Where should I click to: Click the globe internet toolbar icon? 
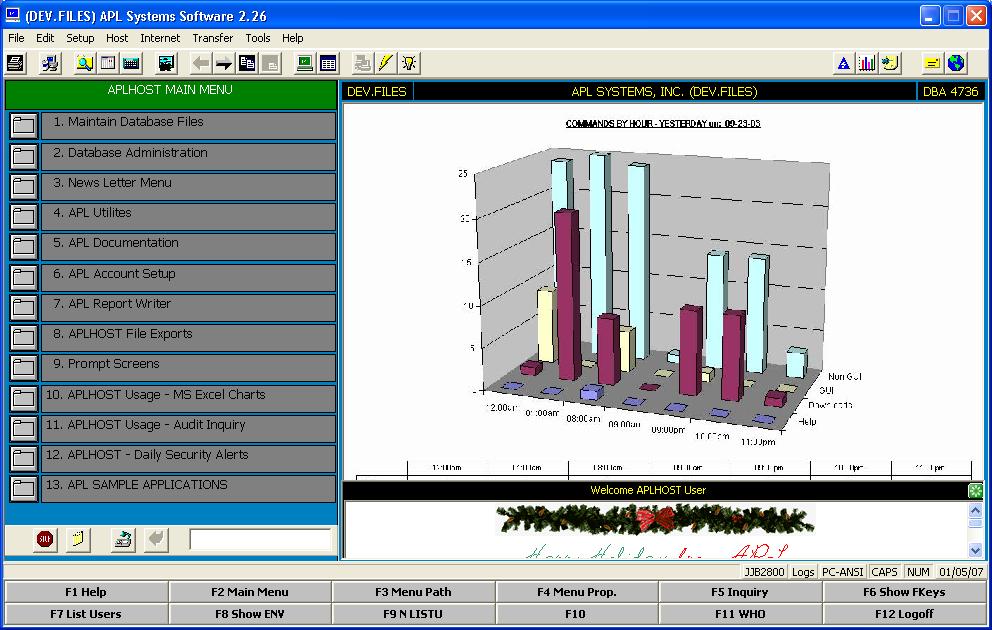pyautogui.click(x=956, y=63)
